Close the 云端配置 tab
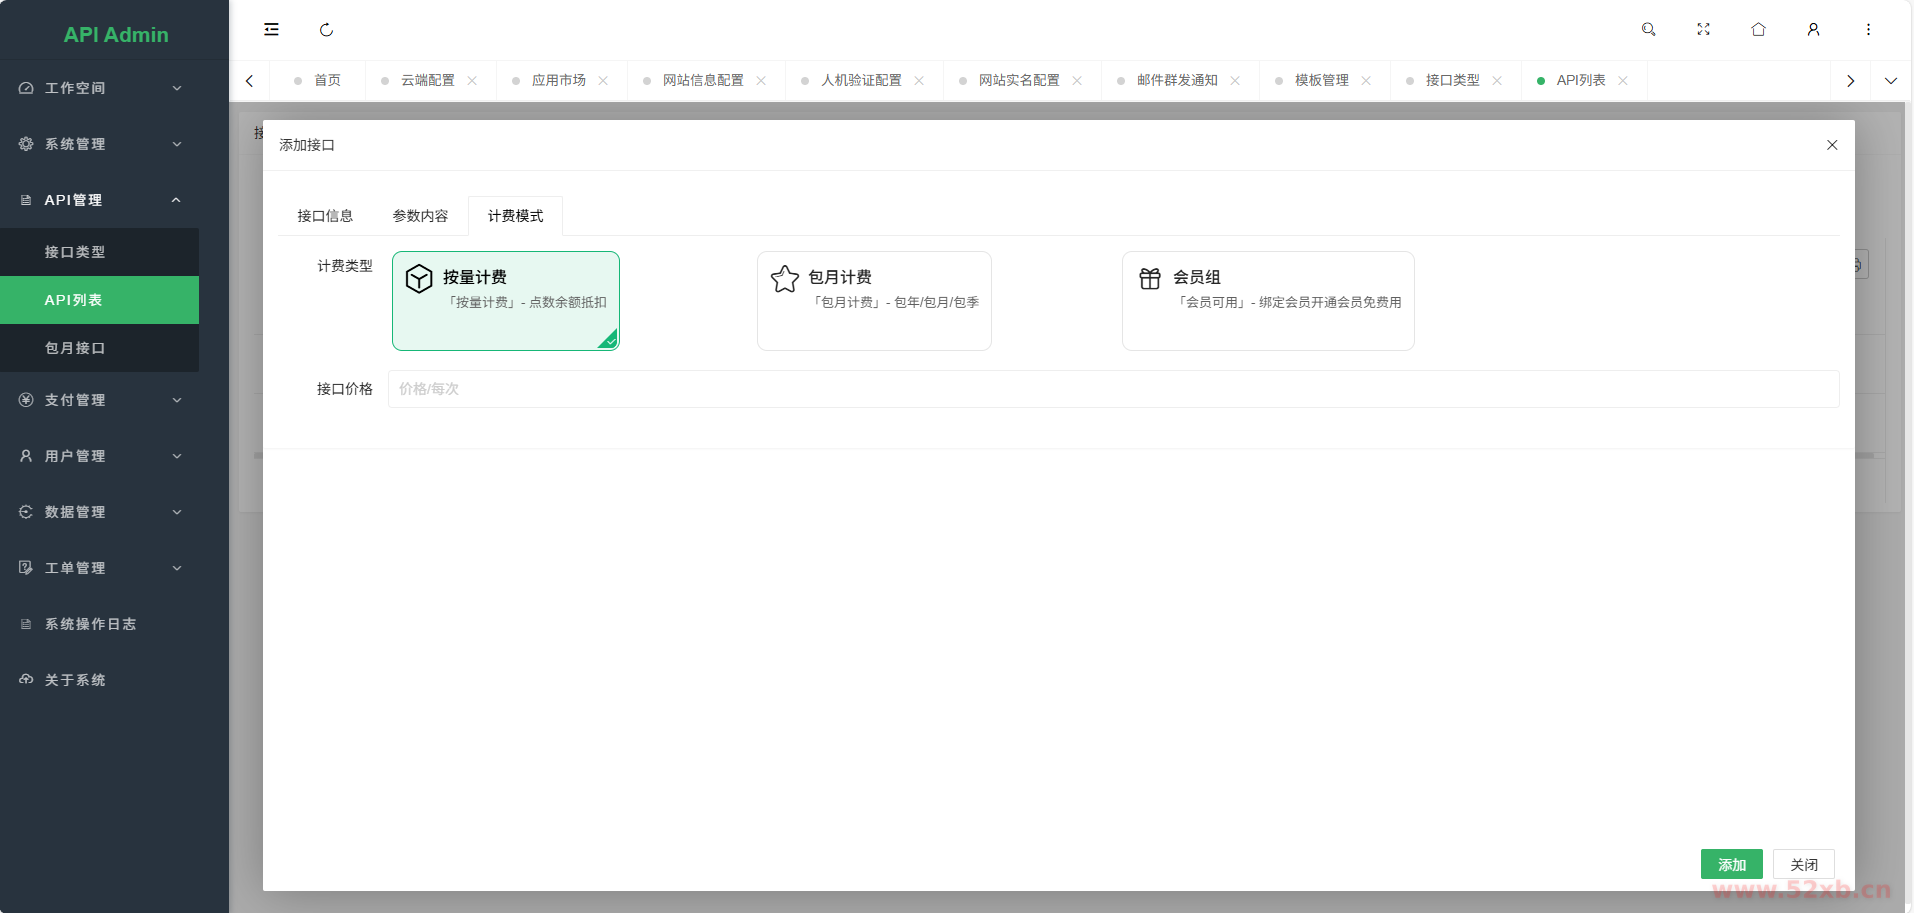 [472, 81]
